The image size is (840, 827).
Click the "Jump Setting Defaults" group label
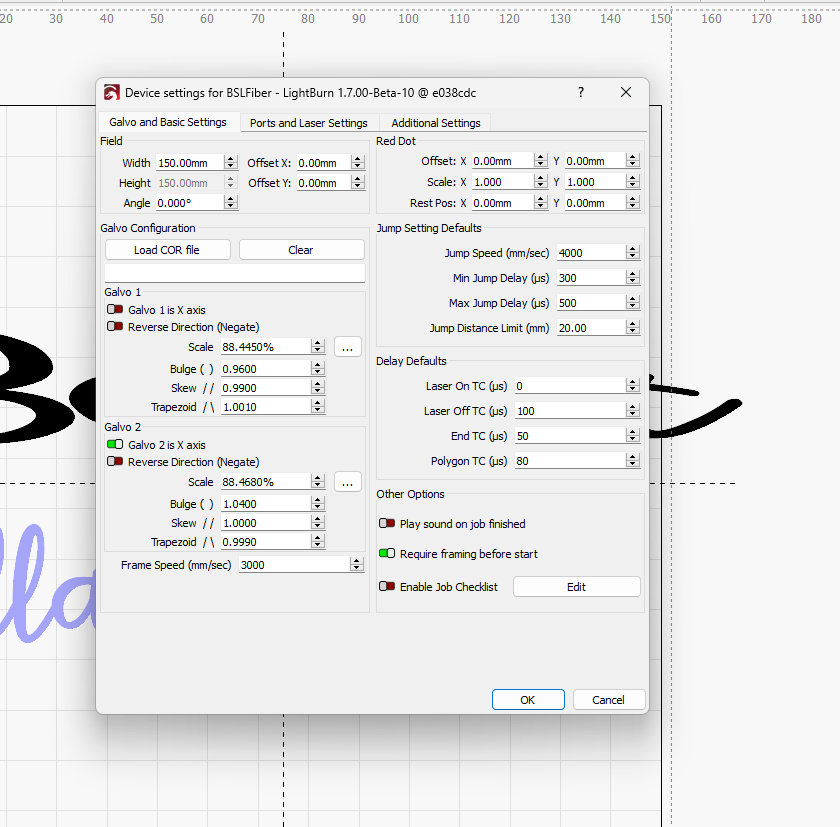[x=429, y=228]
